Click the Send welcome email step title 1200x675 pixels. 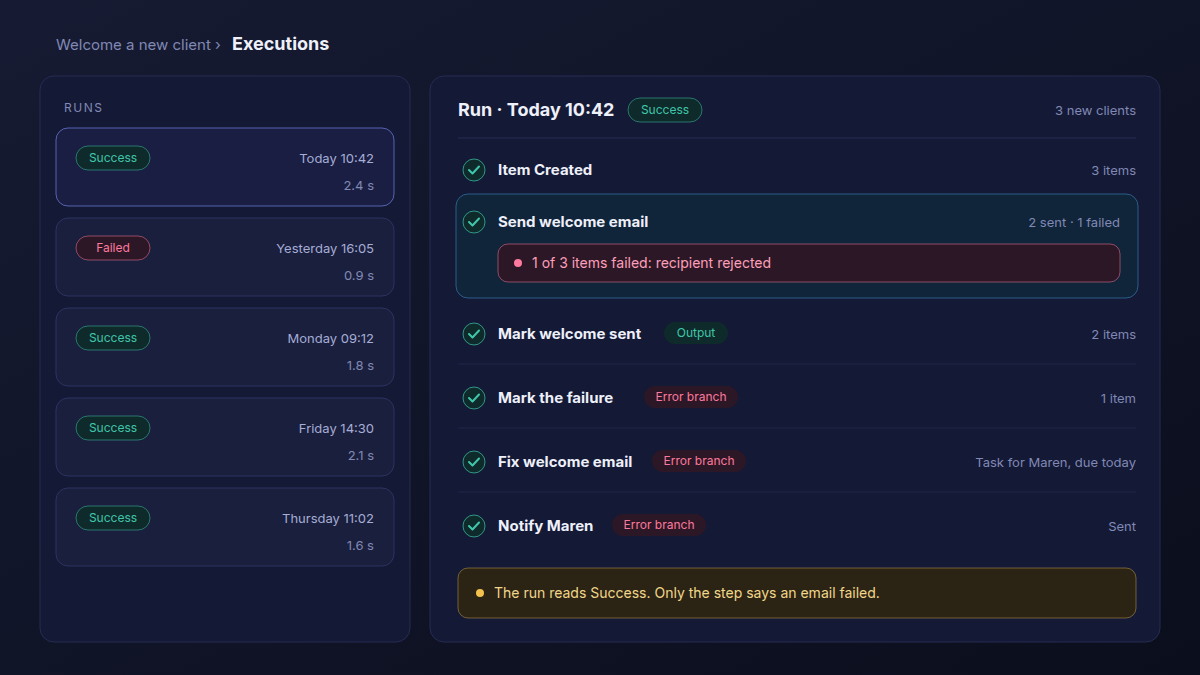[x=573, y=222]
